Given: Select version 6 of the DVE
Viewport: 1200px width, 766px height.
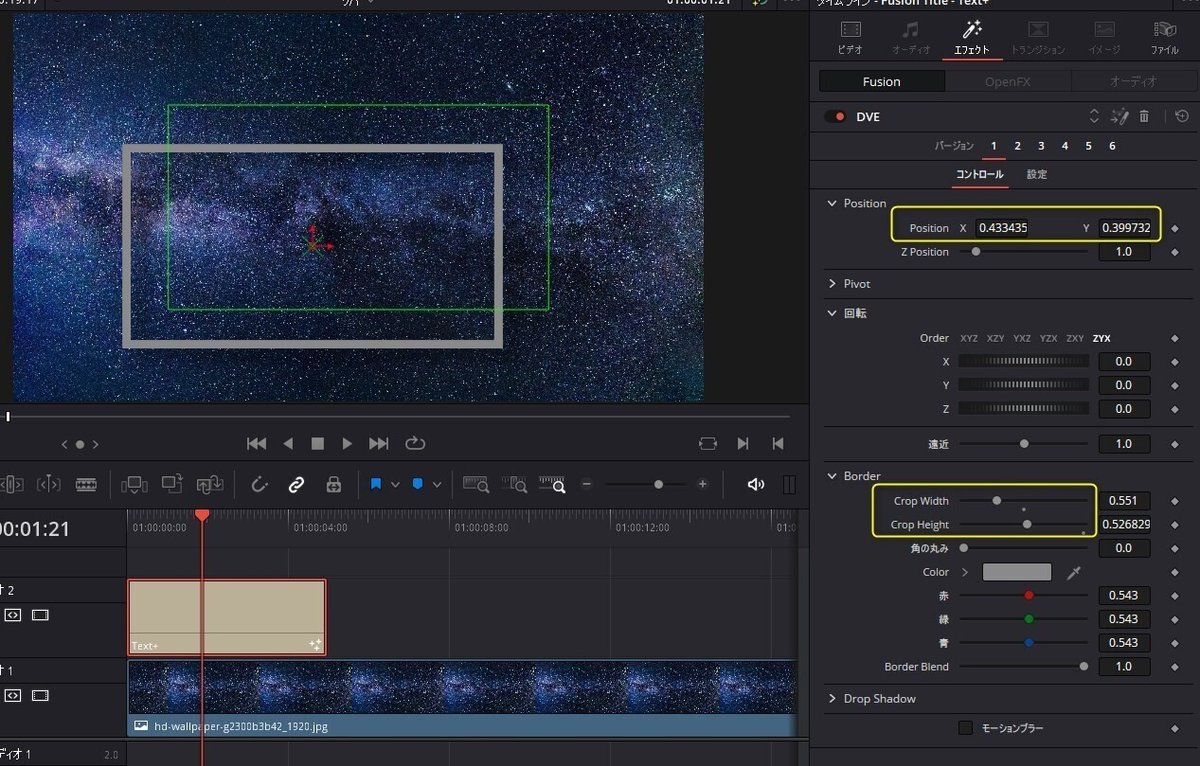Looking at the screenshot, I should (x=1112, y=146).
